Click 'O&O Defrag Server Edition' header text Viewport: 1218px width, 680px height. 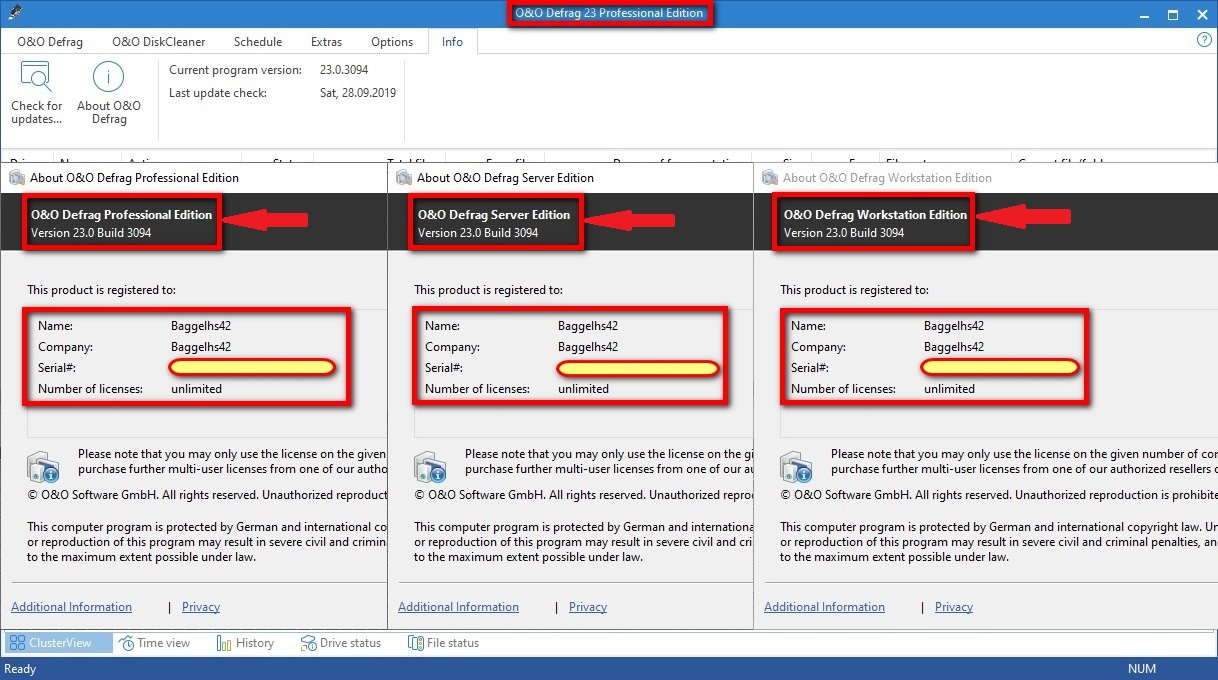[x=494, y=214]
